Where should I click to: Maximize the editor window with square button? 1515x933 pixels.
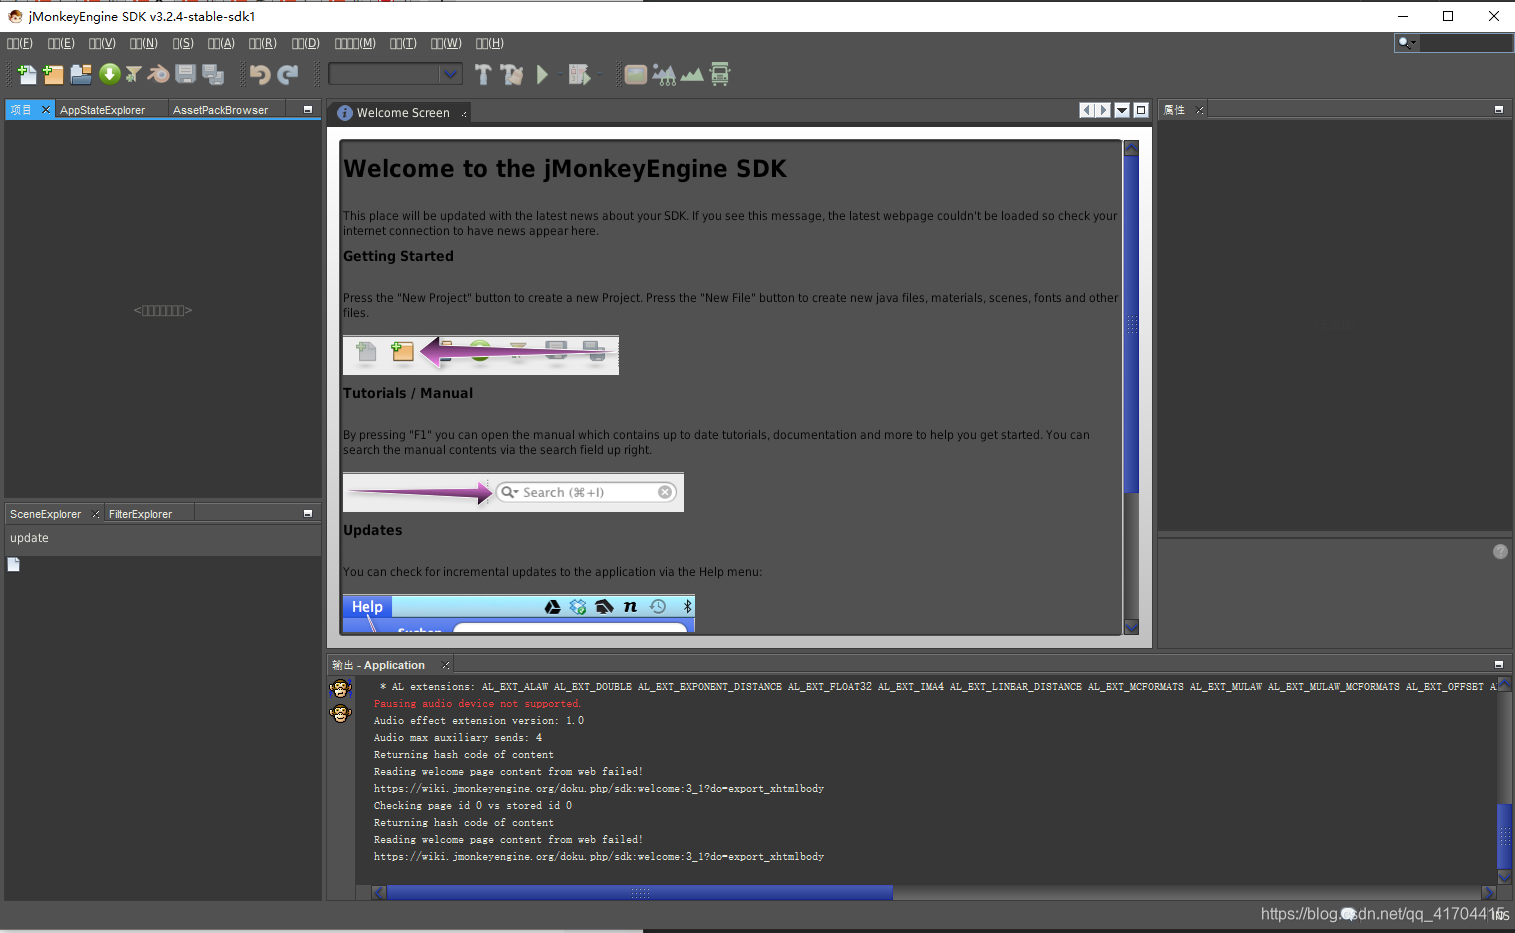[1141, 110]
